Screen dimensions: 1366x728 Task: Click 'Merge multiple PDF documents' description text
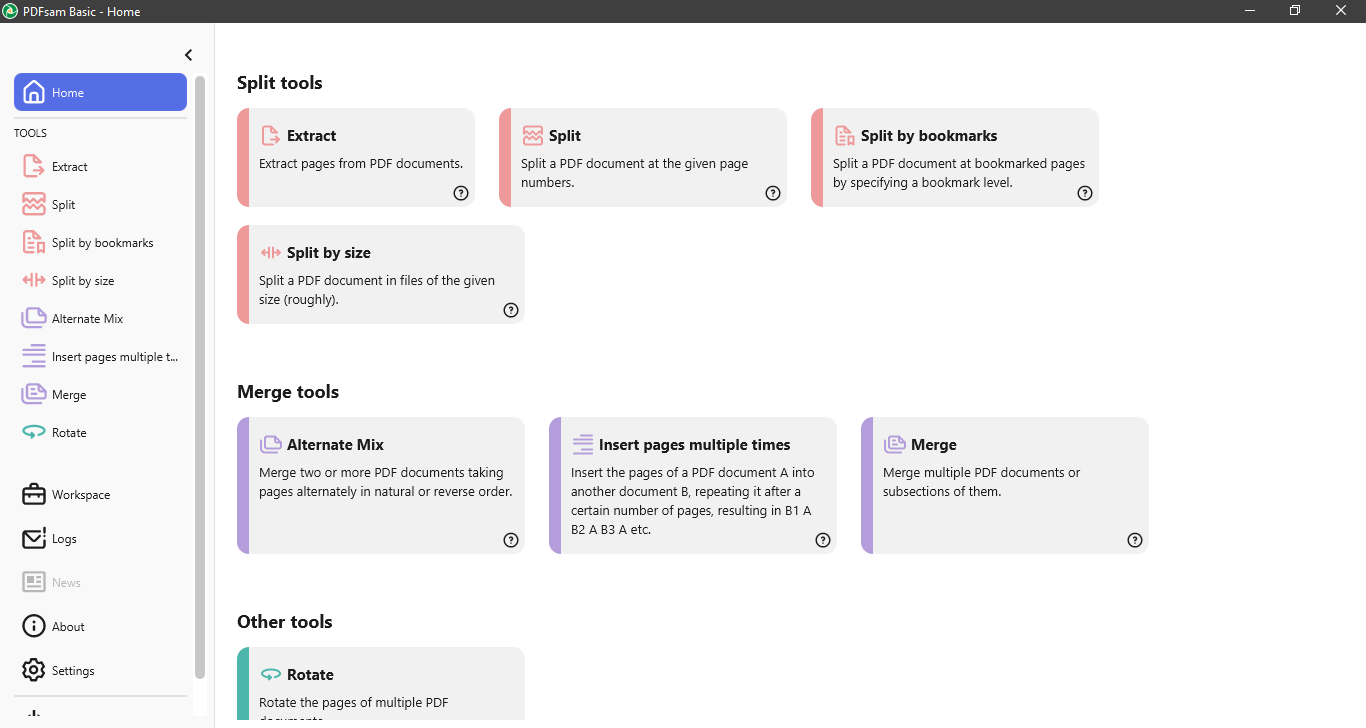point(981,482)
